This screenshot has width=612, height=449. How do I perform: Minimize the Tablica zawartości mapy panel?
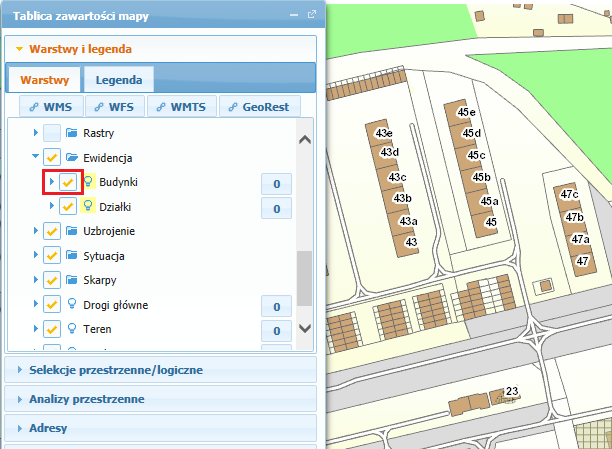[x=294, y=15]
